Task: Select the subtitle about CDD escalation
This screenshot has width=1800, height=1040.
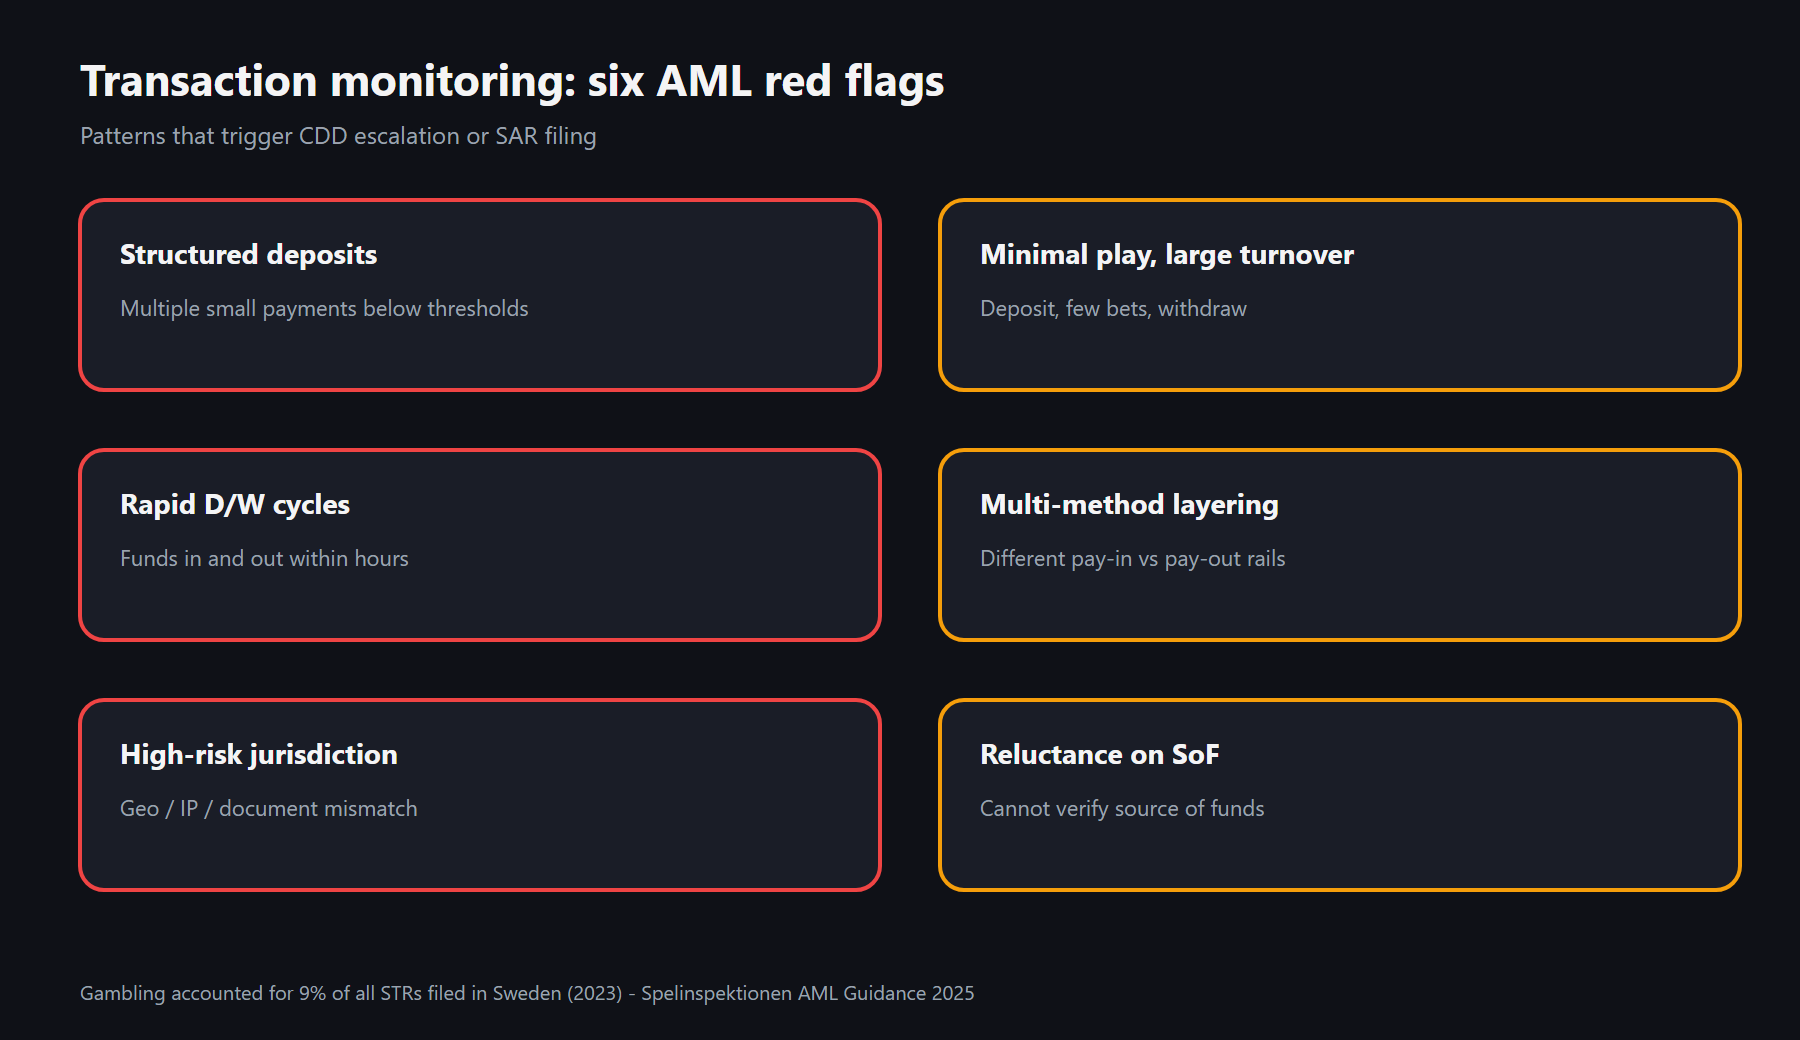Action: pyautogui.click(x=338, y=136)
